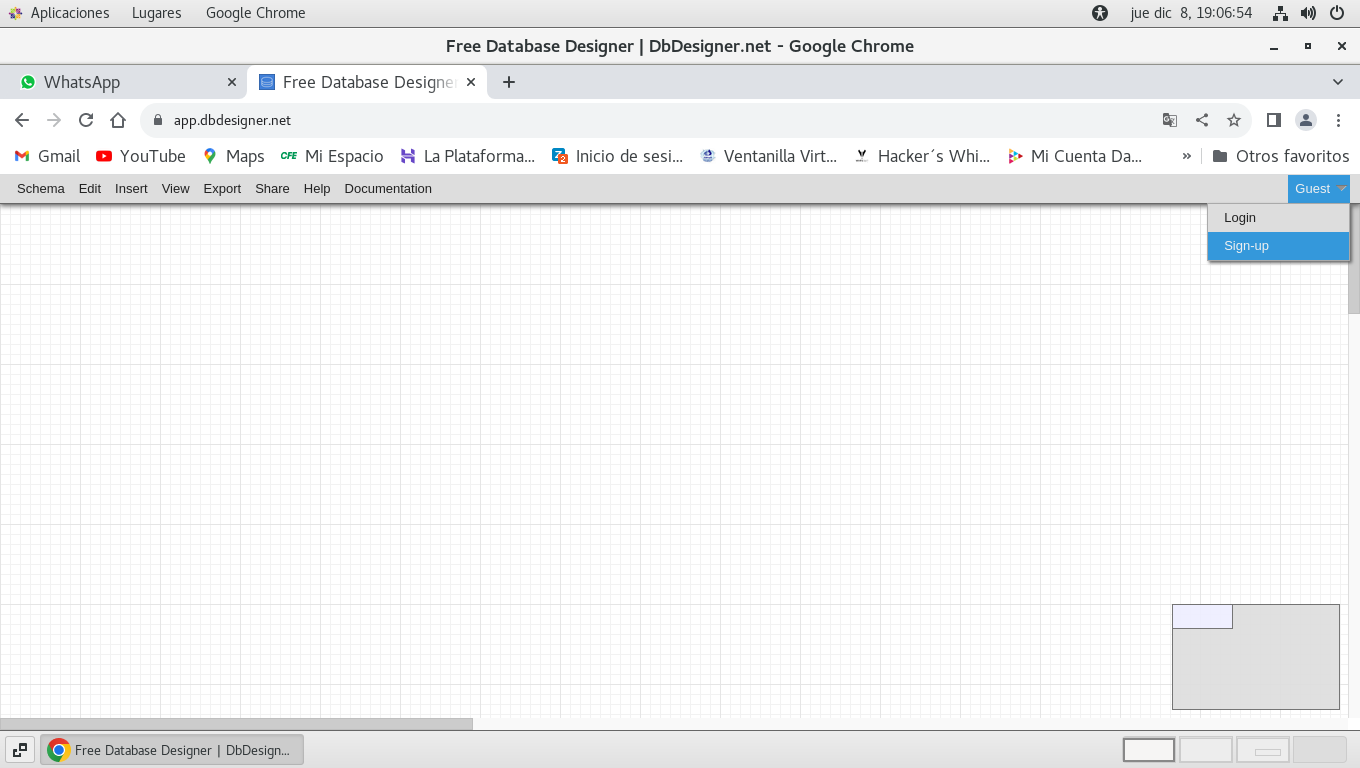Viewport: 1360px width, 768px height.
Task: Click the Home icon in Chrome toolbar
Action: (118, 120)
